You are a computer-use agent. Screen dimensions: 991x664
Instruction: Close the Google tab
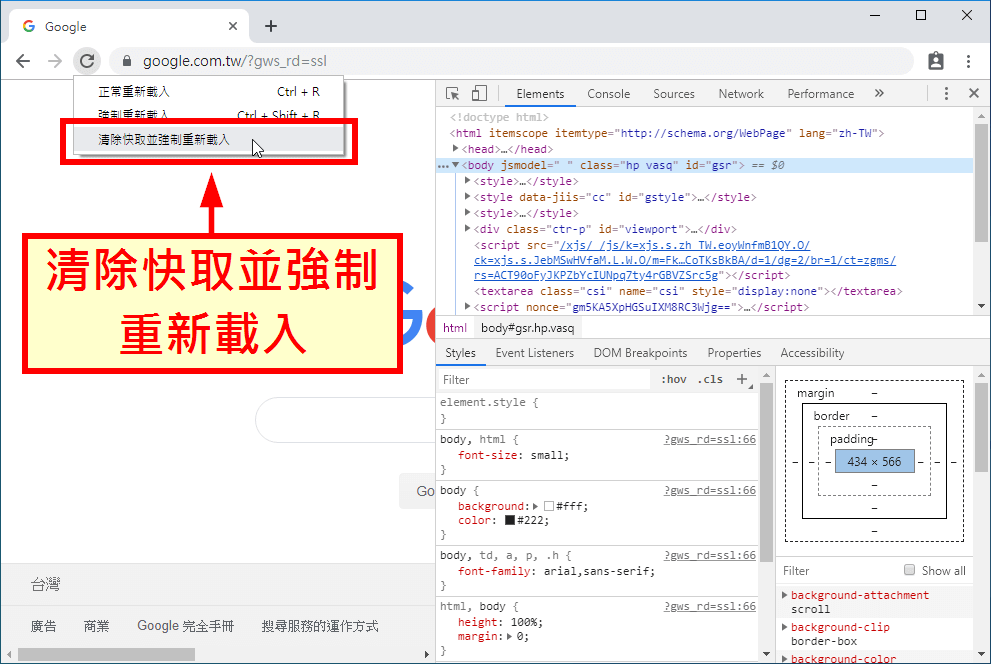(233, 26)
